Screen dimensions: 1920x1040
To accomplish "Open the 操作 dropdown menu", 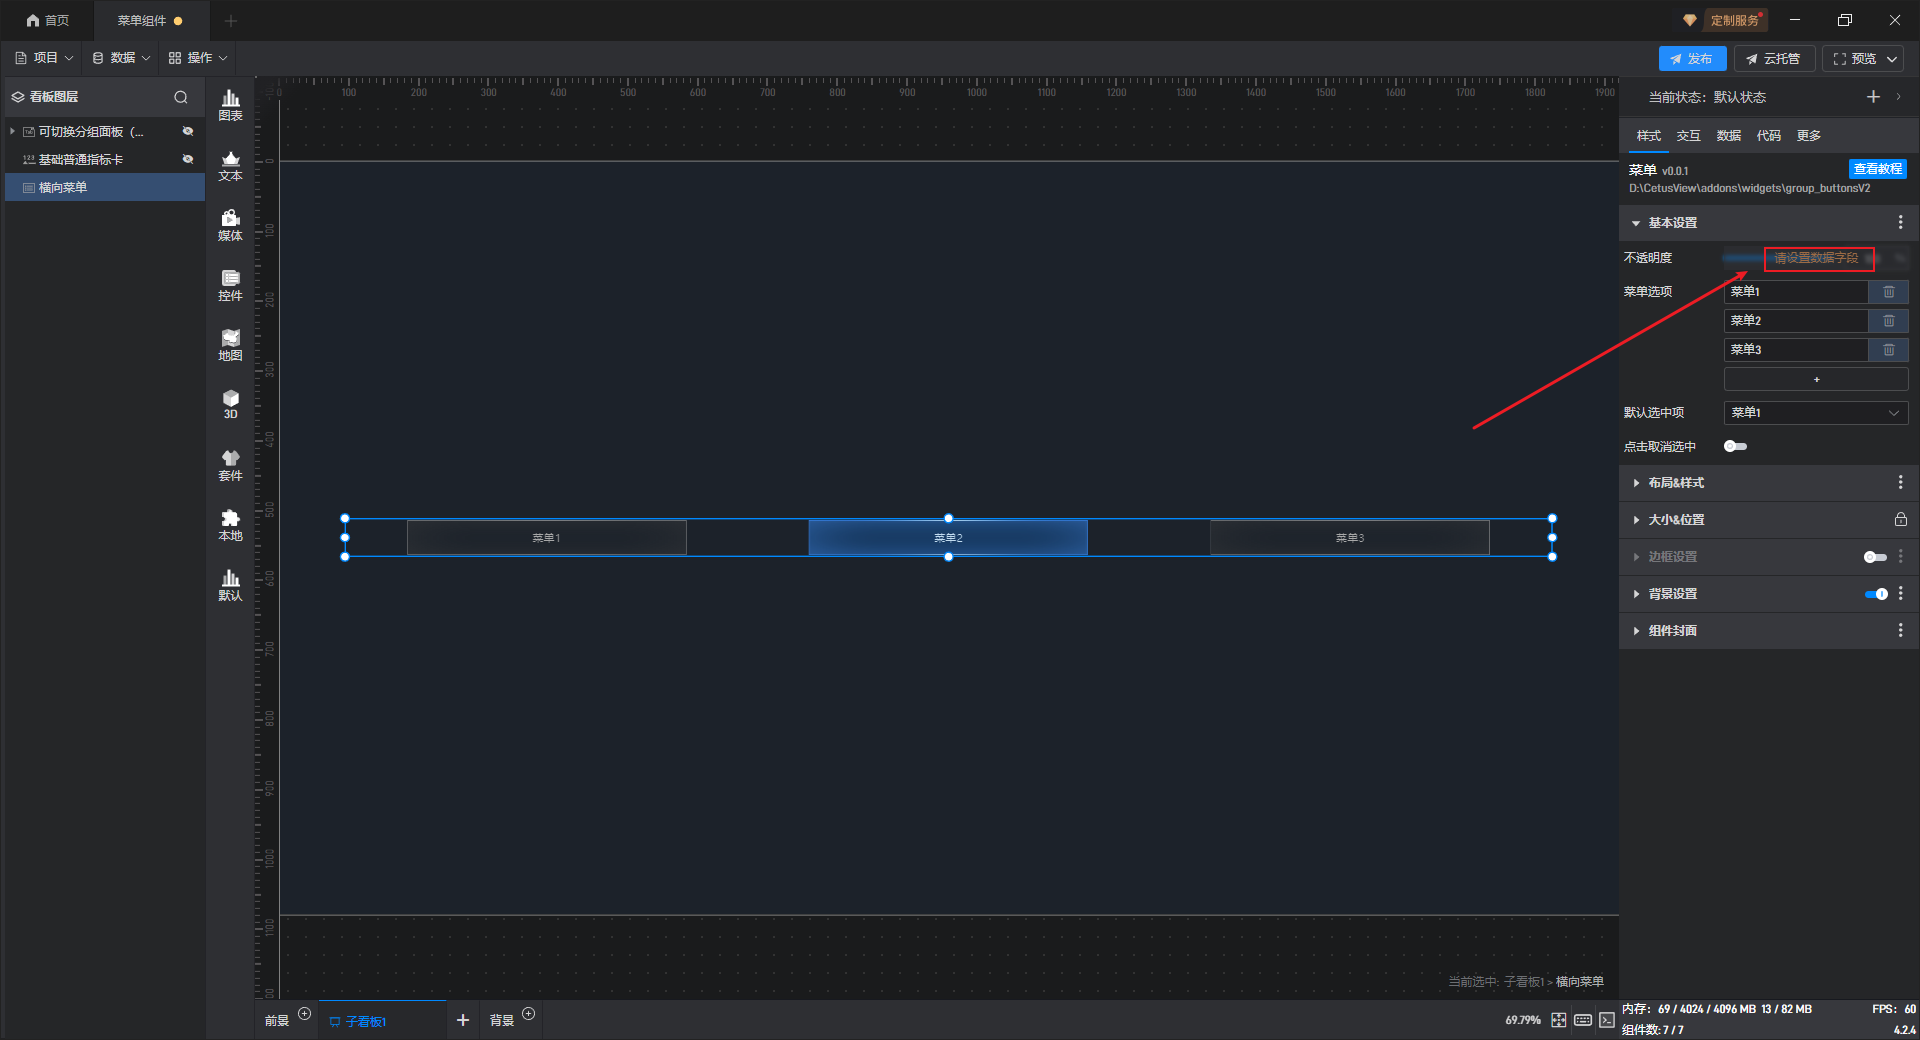I will [x=198, y=58].
